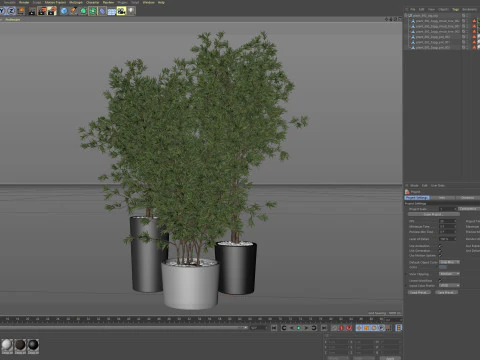Click Apply in Coordinates manager
The width and height of the screenshot is (480, 360).
390,358
